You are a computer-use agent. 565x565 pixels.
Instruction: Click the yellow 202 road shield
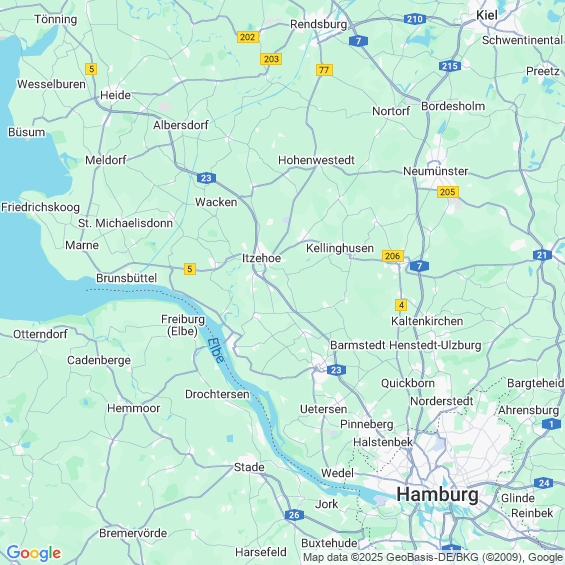coord(248,37)
